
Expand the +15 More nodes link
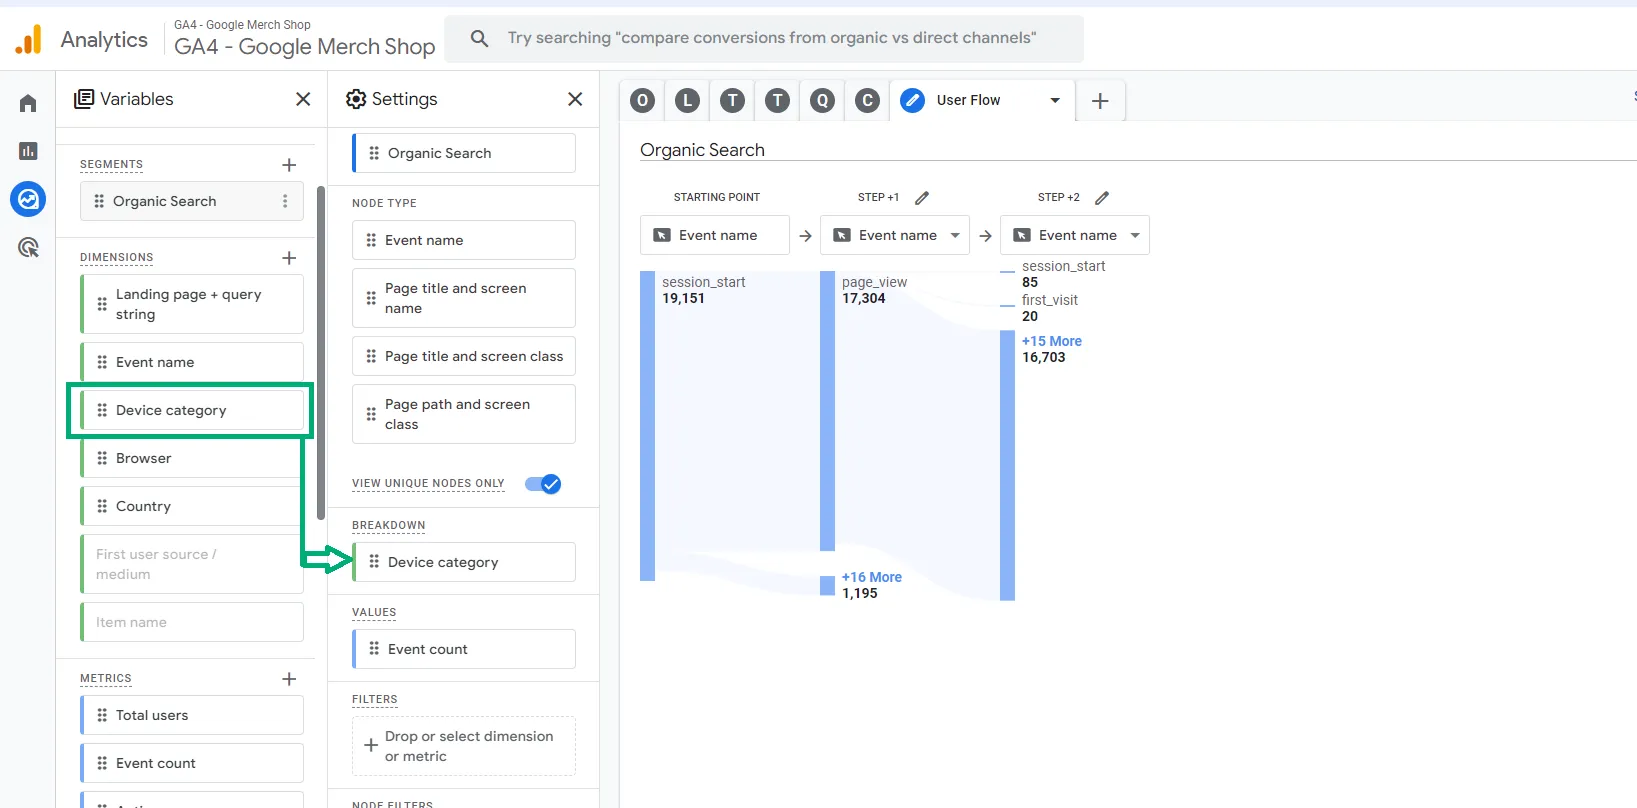(x=1051, y=341)
